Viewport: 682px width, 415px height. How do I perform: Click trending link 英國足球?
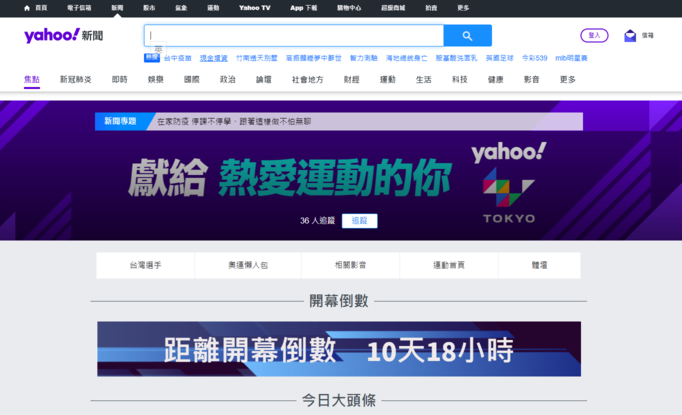point(500,58)
